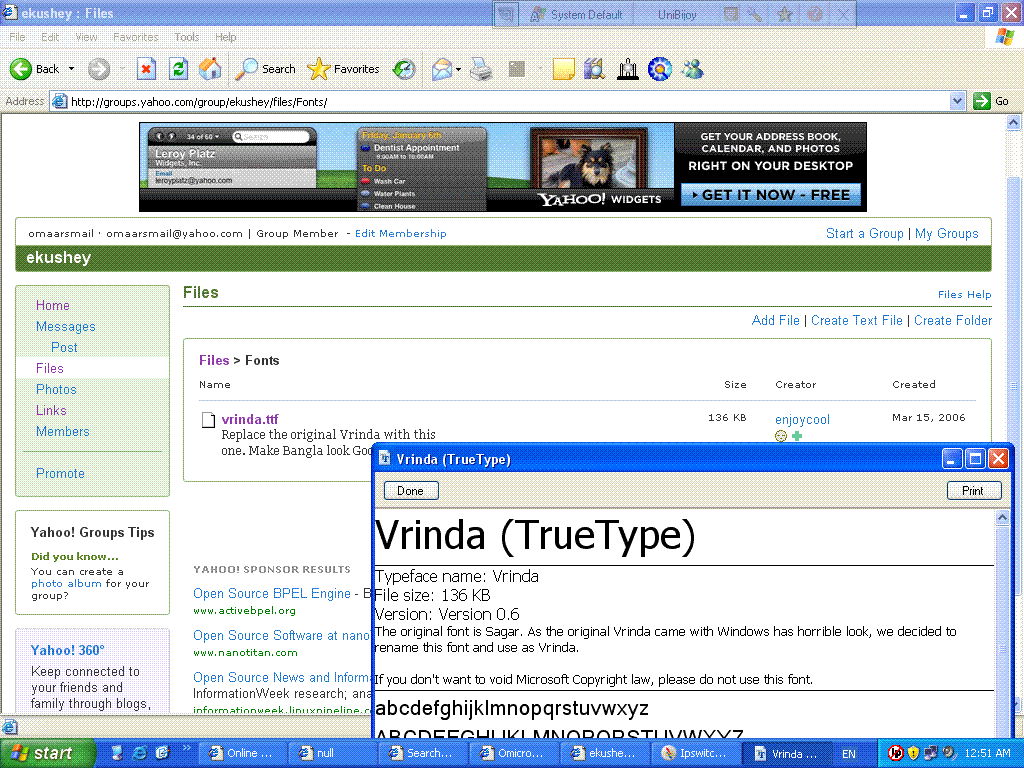Click Files breadcrumb before Fonts
Viewport: 1024px width, 768px height.
pyautogui.click(x=214, y=360)
